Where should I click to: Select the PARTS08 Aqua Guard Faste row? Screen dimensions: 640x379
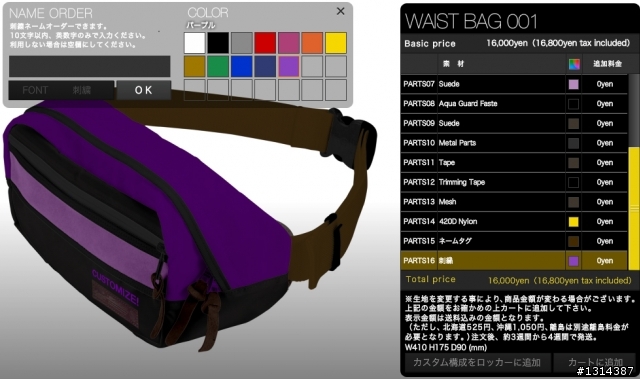tap(514, 104)
